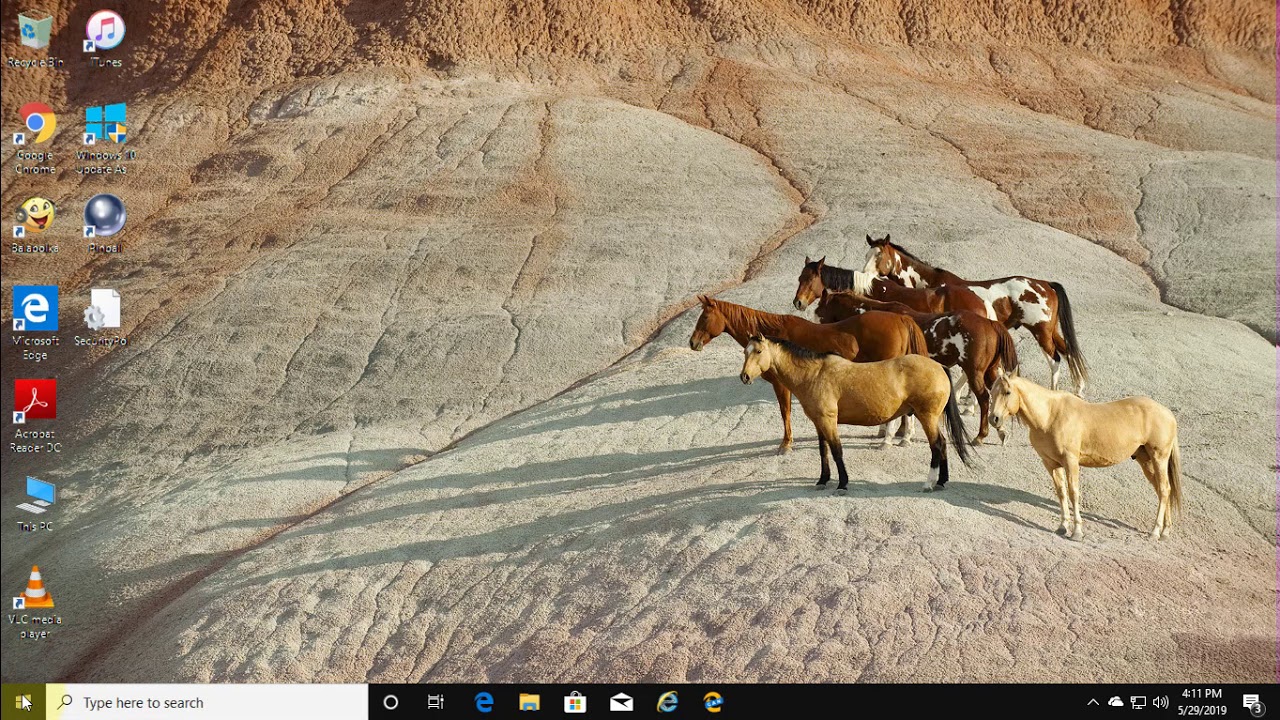1280x720 pixels.
Task: Open OneDrive cloud tray icon
Action: (x=1115, y=702)
